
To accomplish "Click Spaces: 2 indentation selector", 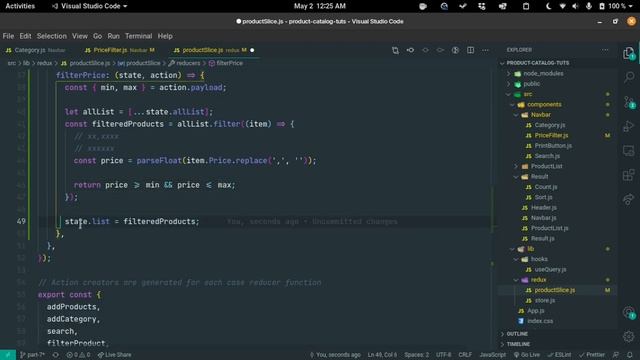I will point(416,355).
